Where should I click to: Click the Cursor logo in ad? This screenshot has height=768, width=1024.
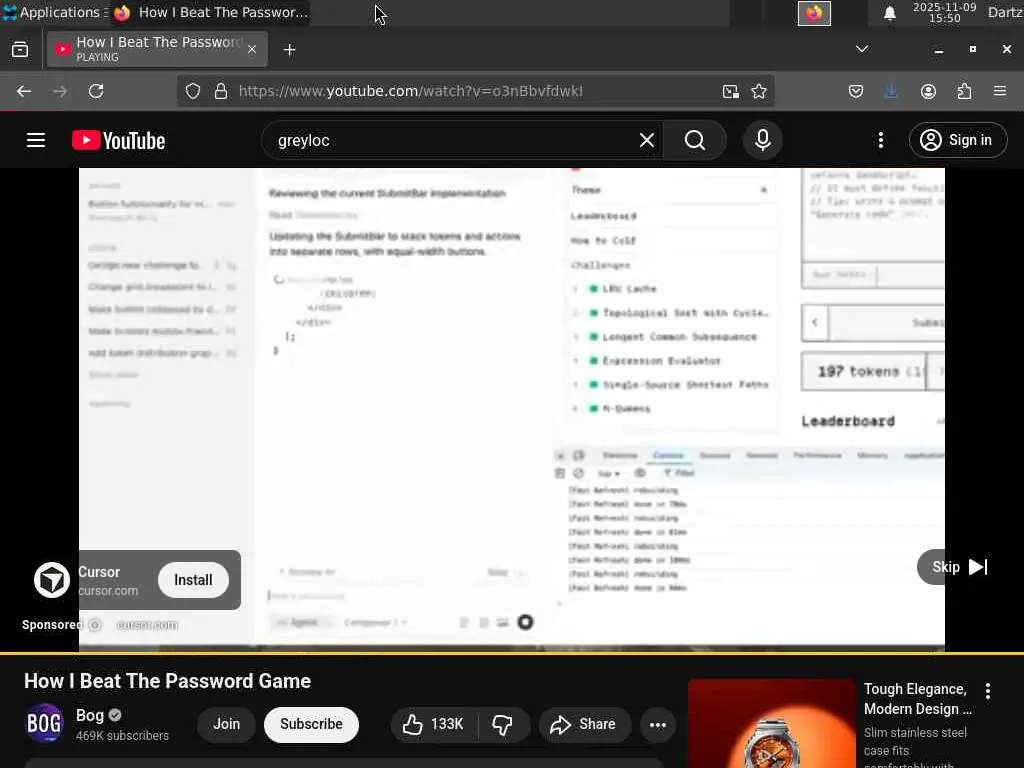pyautogui.click(x=52, y=580)
